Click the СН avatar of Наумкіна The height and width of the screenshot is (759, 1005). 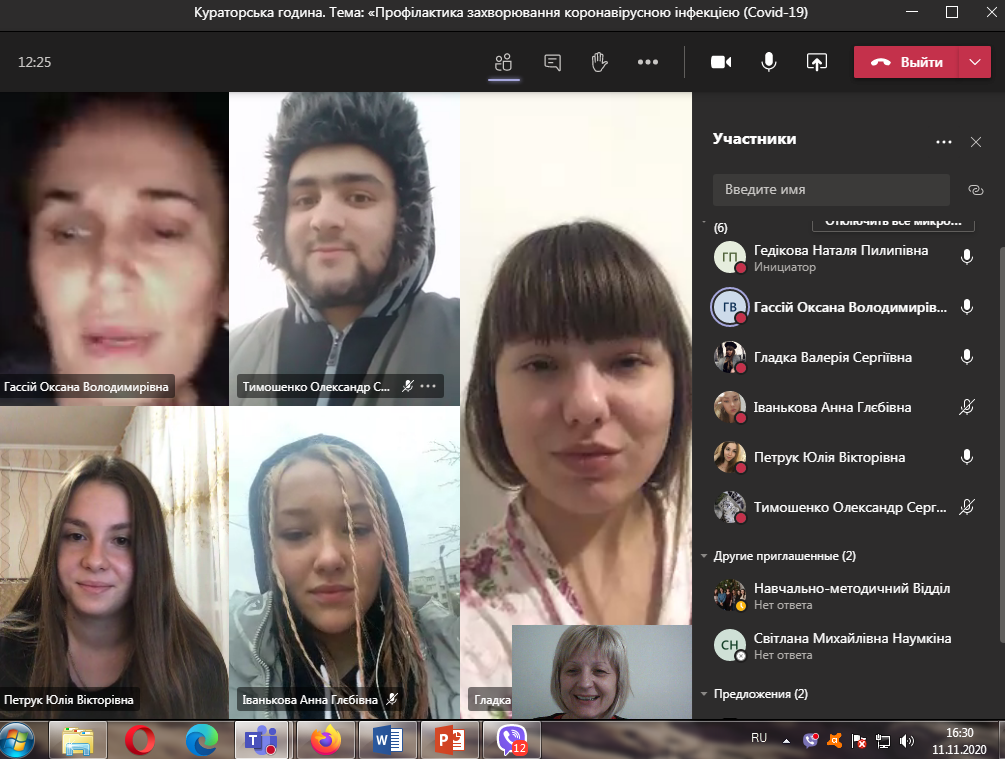730,646
